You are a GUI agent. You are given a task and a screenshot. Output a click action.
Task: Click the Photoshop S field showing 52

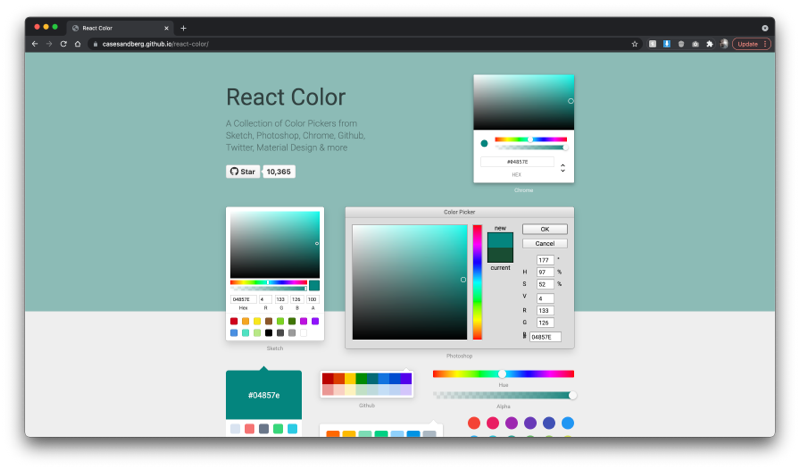click(545, 284)
